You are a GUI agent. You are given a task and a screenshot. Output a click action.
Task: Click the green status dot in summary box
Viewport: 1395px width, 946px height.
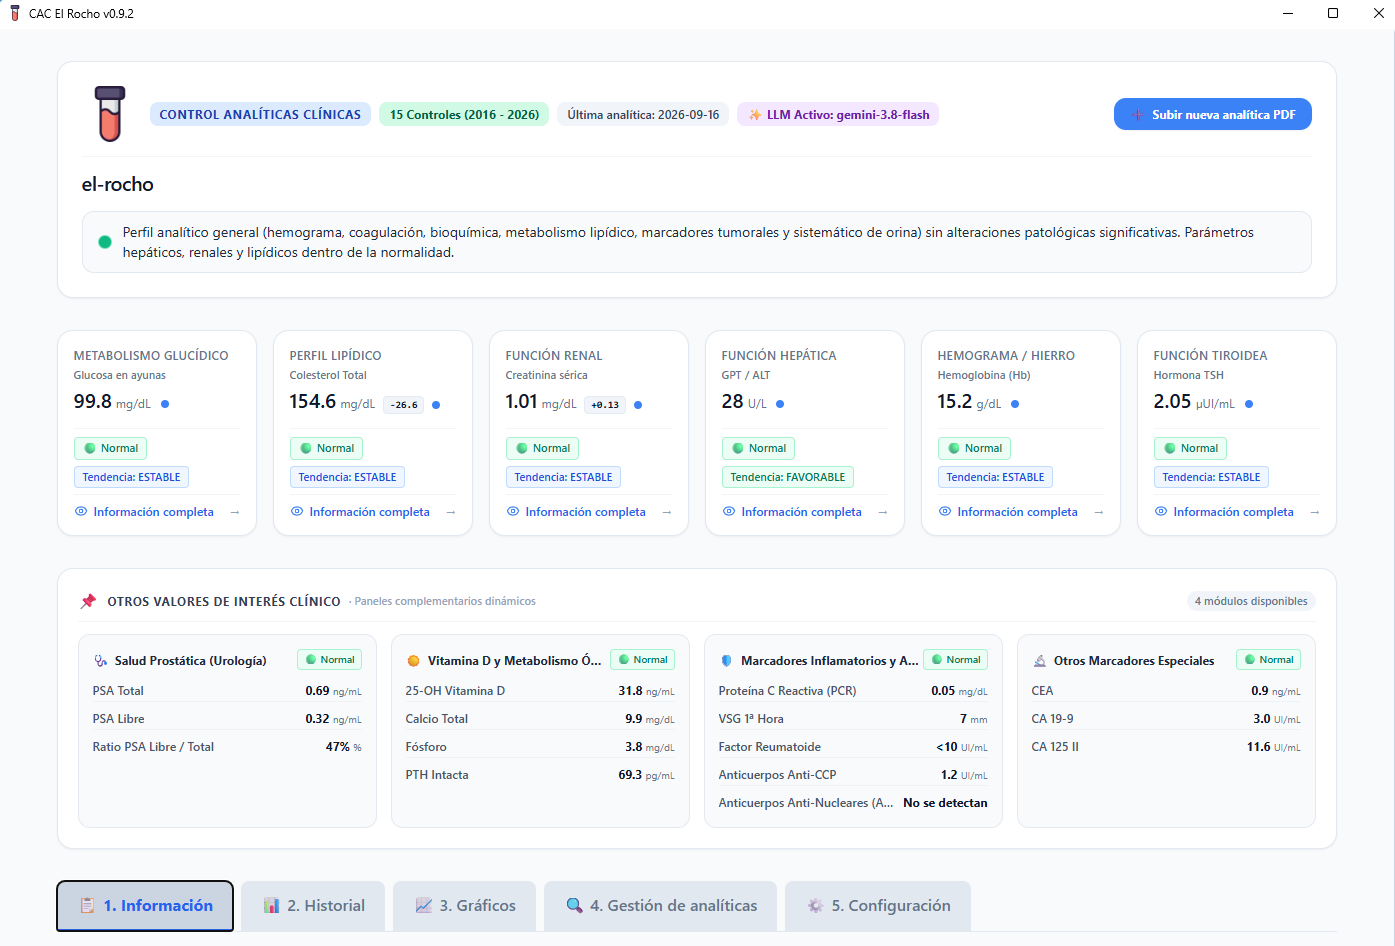pos(104,242)
